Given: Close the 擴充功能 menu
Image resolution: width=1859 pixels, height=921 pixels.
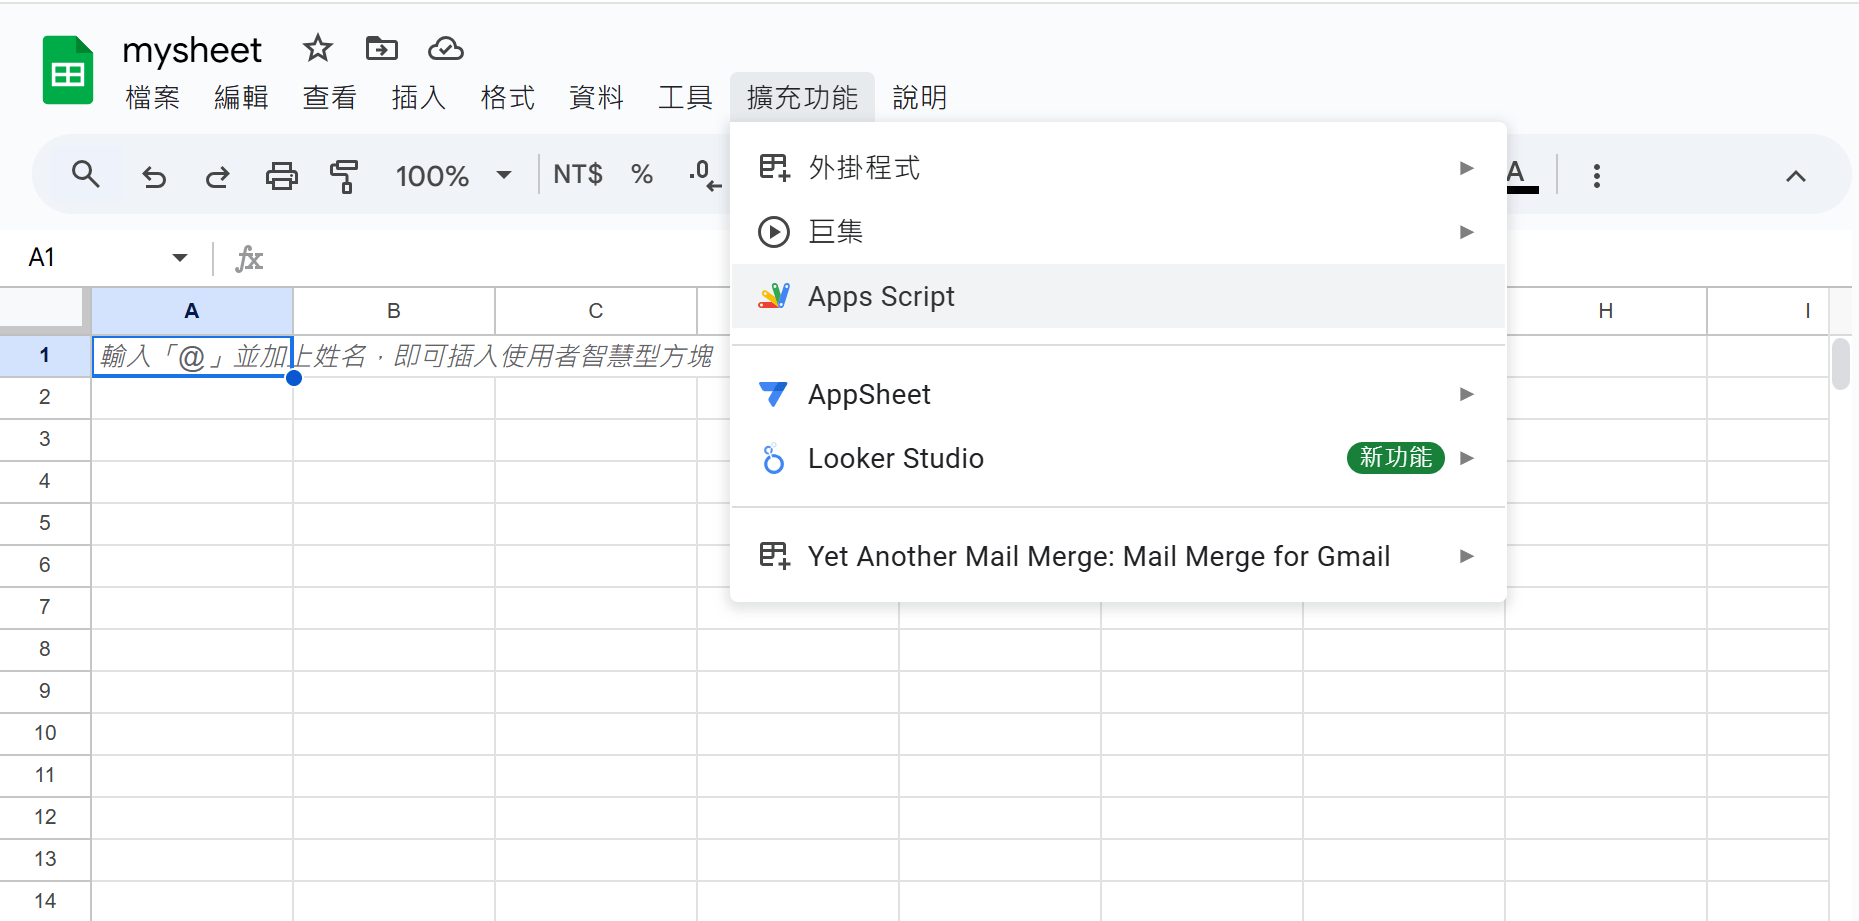Looking at the screenshot, I should tap(802, 98).
